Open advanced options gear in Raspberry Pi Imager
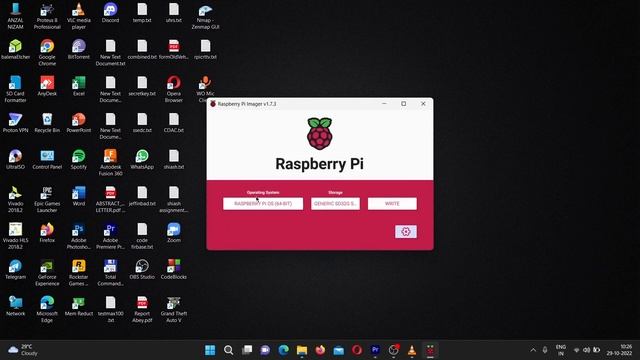 click(x=406, y=232)
